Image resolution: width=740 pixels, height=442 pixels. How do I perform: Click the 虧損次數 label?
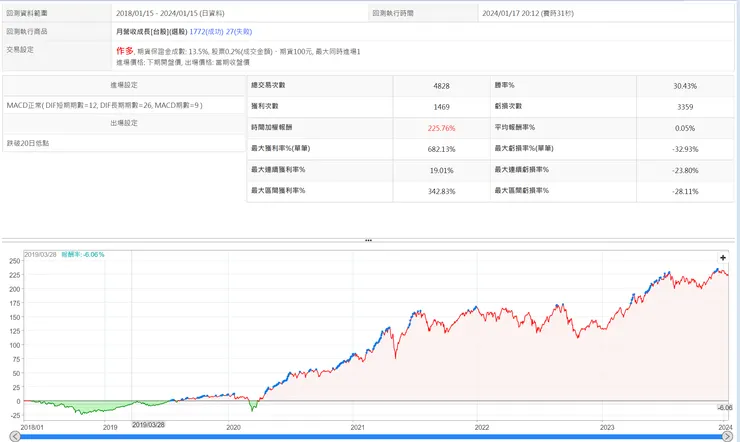pos(508,106)
